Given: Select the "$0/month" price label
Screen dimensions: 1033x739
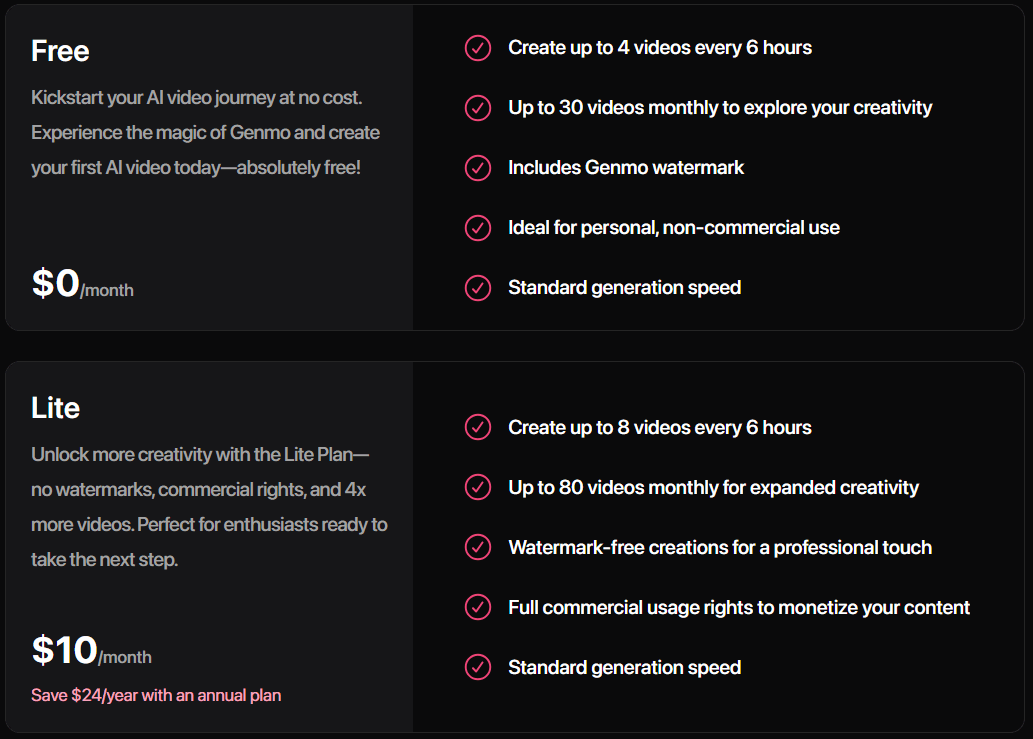Looking at the screenshot, I should click(x=82, y=285).
